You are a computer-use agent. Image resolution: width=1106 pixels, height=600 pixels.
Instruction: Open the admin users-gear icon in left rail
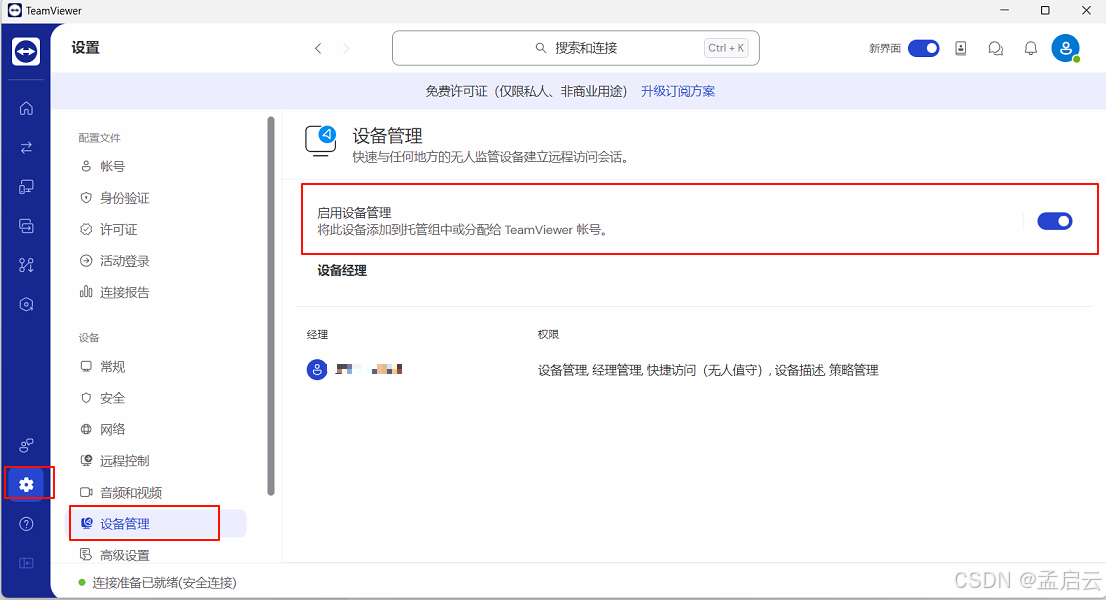(x=26, y=445)
